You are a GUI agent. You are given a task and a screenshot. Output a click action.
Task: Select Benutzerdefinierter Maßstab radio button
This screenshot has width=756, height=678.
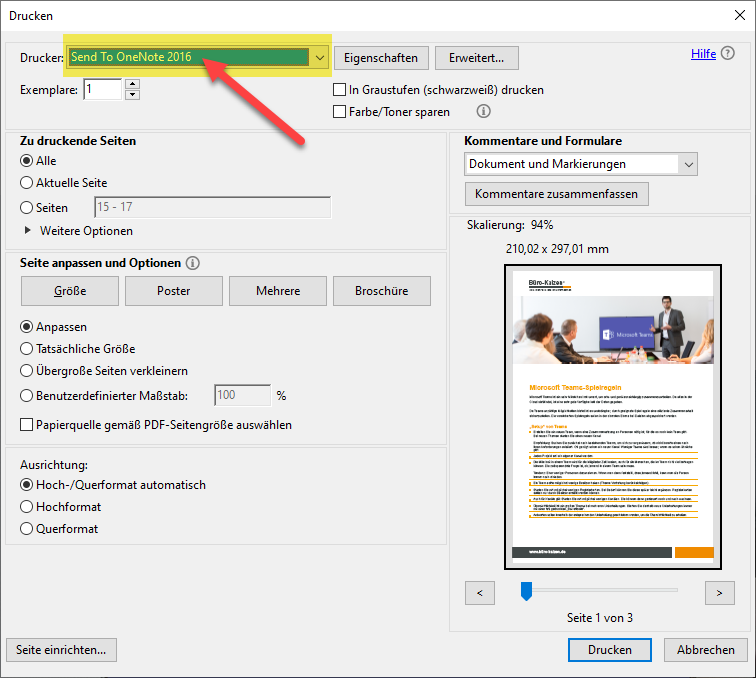coord(27,396)
